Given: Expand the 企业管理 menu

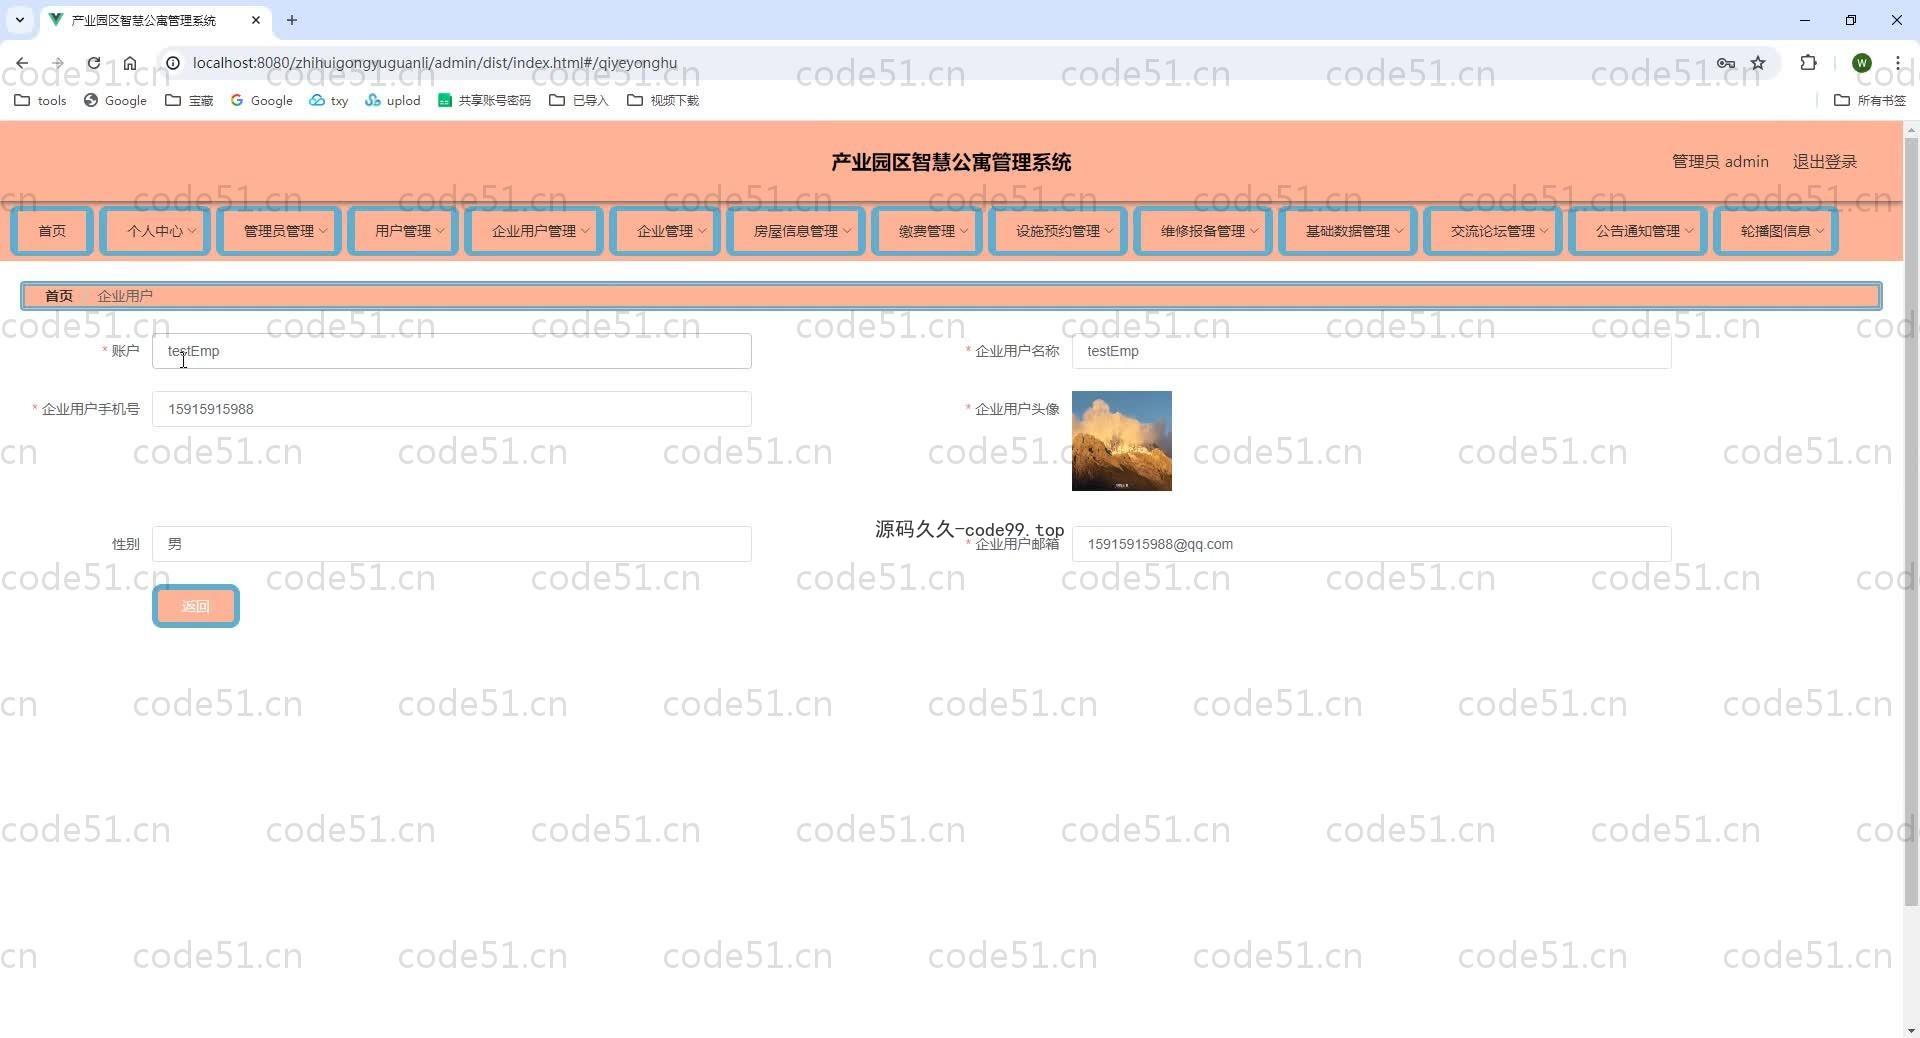Looking at the screenshot, I should [x=665, y=231].
